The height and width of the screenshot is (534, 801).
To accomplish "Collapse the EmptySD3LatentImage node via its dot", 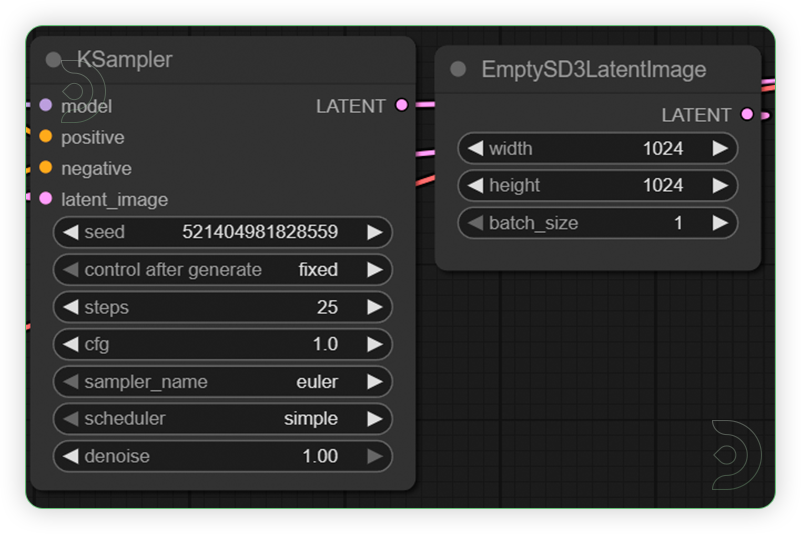I will pos(458,69).
